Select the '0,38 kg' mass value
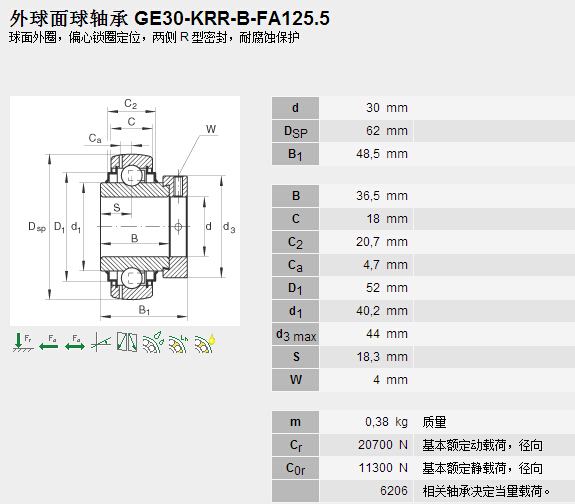The image size is (575, 504). click(x=387, y=422)
